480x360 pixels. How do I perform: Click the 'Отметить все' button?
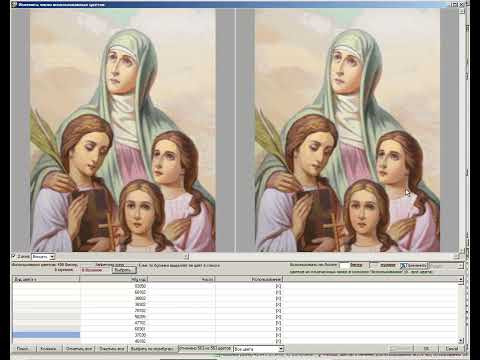pyautogui.click(x=79, y=349)
